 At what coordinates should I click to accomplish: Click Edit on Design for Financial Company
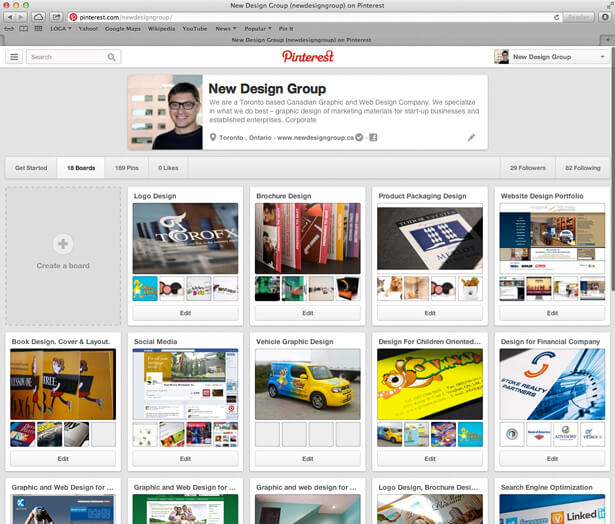tap(552, 458)
